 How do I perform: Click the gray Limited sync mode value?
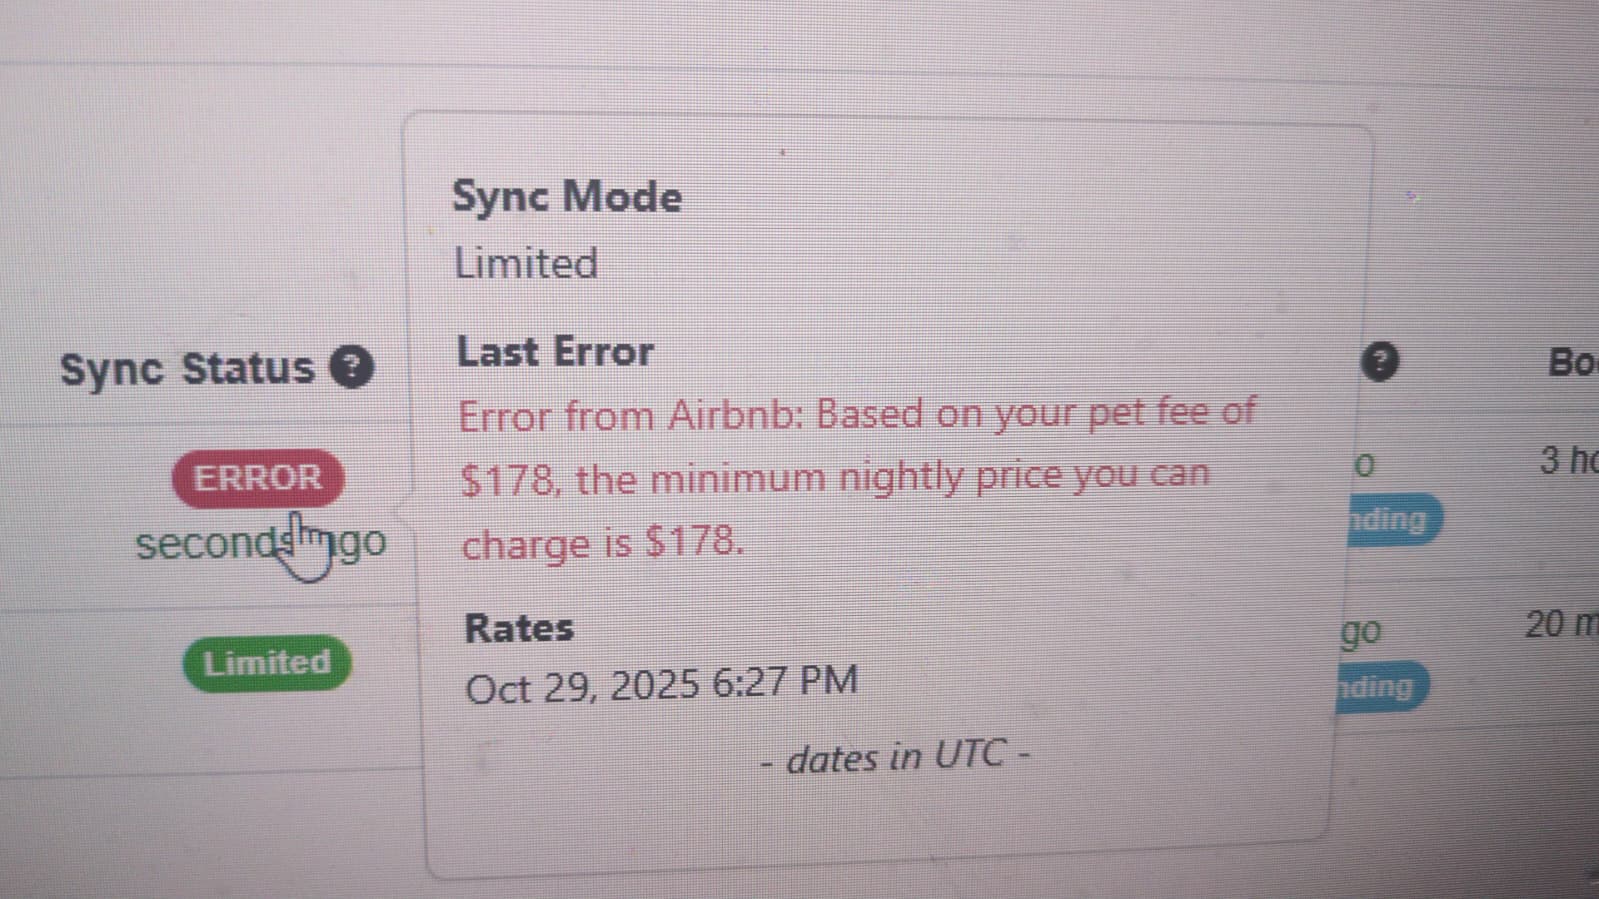(x=526, y=264)
